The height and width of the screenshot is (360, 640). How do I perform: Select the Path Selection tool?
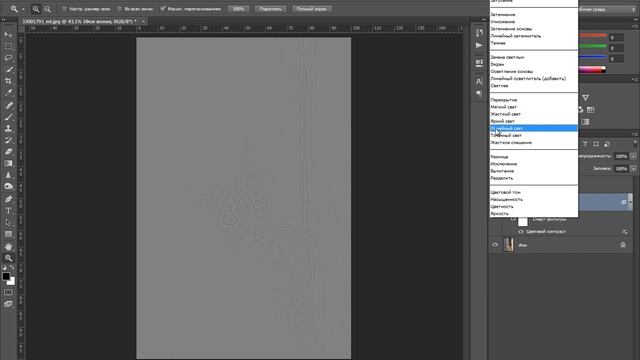tap(8, 222)
